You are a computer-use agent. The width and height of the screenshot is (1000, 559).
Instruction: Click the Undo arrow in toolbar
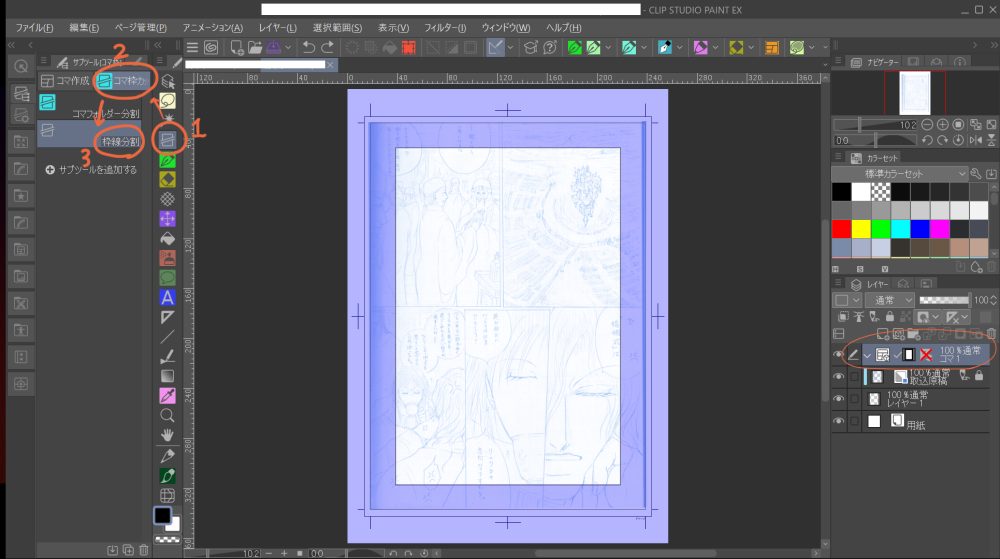point(309,47)
